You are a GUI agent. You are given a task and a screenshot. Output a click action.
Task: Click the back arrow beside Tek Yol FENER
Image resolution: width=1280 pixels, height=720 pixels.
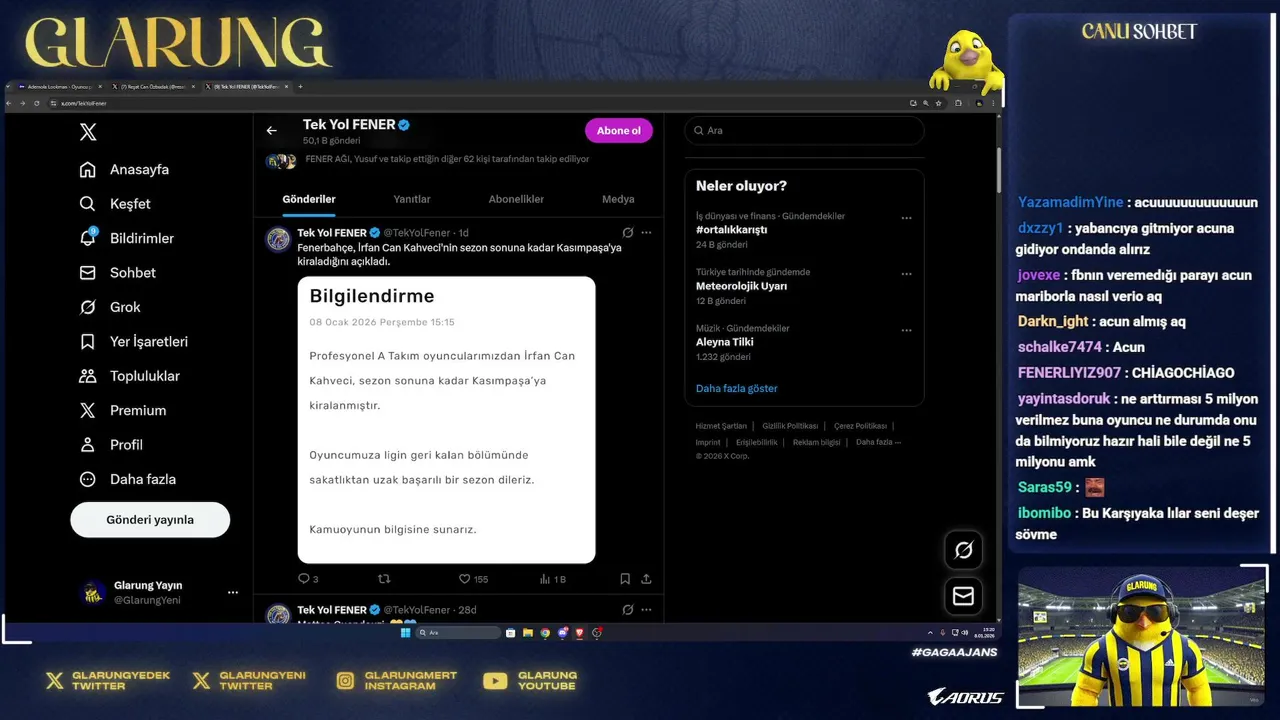(271, 131)
